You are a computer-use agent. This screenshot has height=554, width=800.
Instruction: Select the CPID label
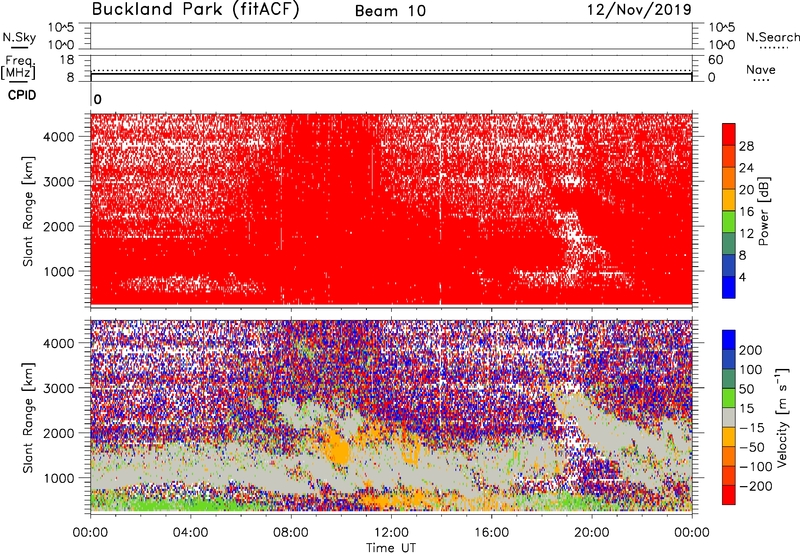[22, 95]
